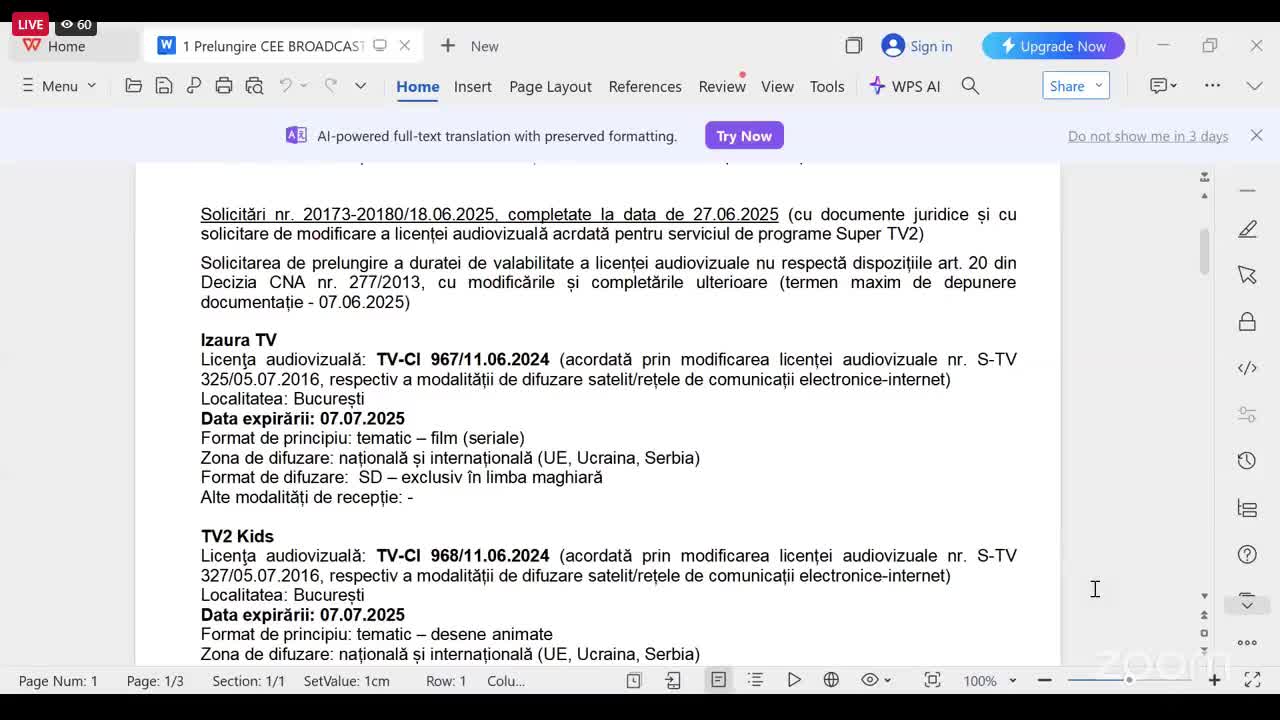Zoom out with minus button
The image size is (1280, 720).
click(1045, 680)
